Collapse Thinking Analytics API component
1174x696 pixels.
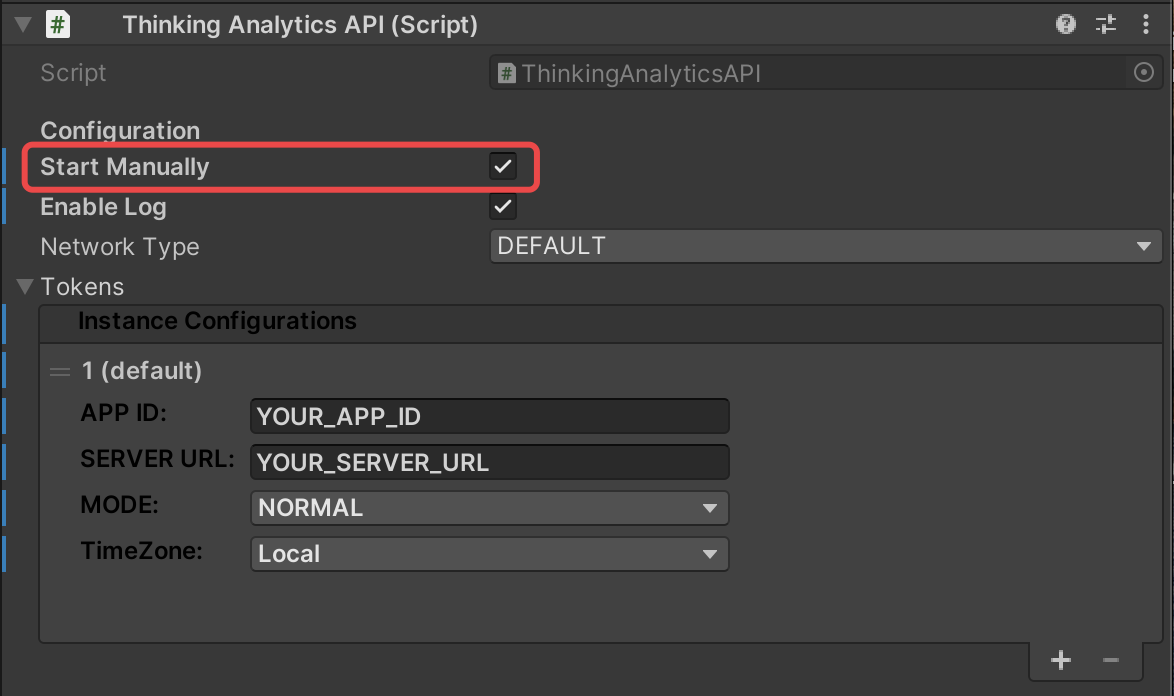click(x=23, y=25)
